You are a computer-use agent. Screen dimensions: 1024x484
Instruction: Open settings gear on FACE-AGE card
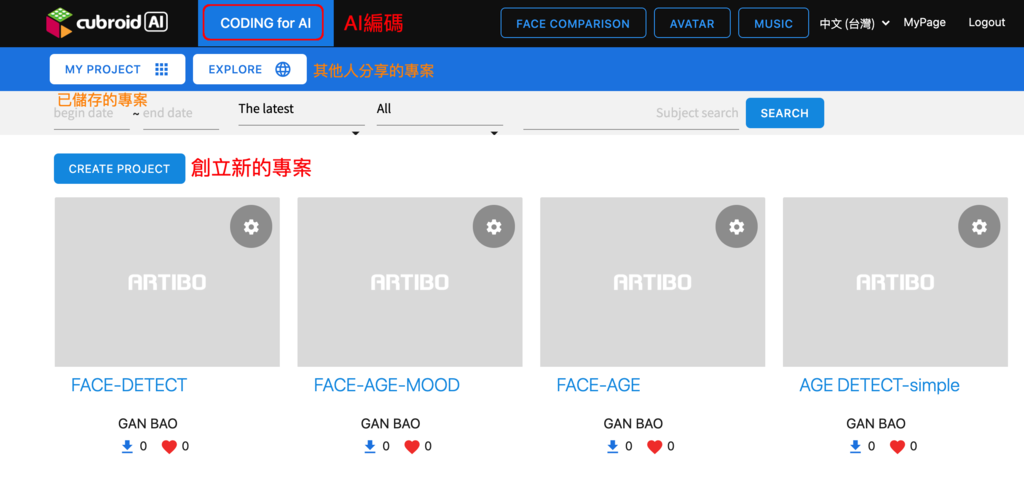(x=737, y=227)
